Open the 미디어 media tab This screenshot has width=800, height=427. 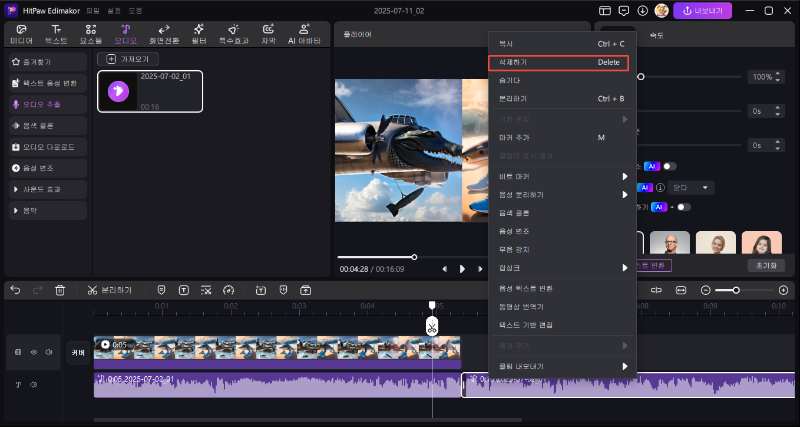click(21, 34)
